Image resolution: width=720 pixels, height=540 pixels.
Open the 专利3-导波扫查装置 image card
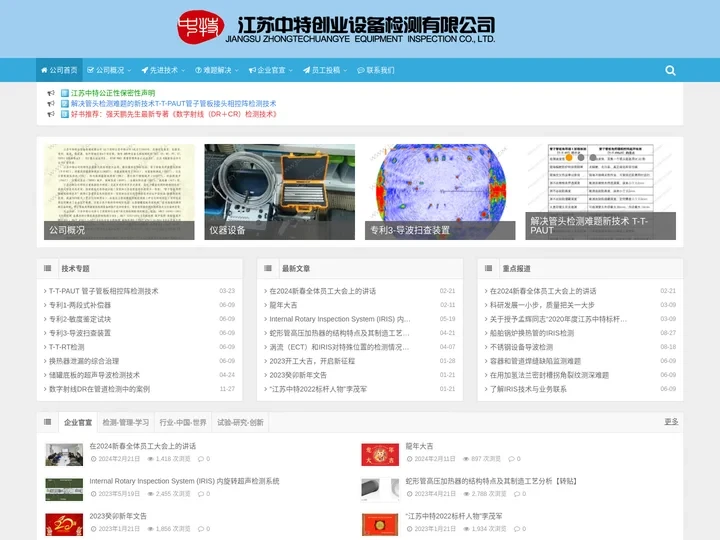[x=440, y=191]
